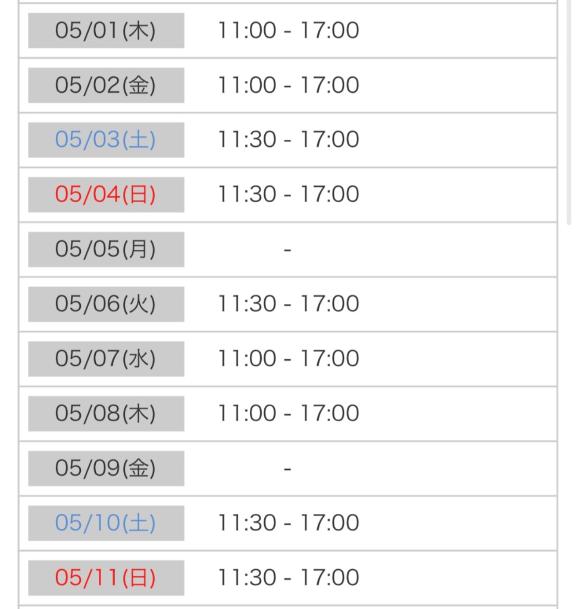Click the 11:00 - 17:00 hours for 05/08

pos(289,413)
